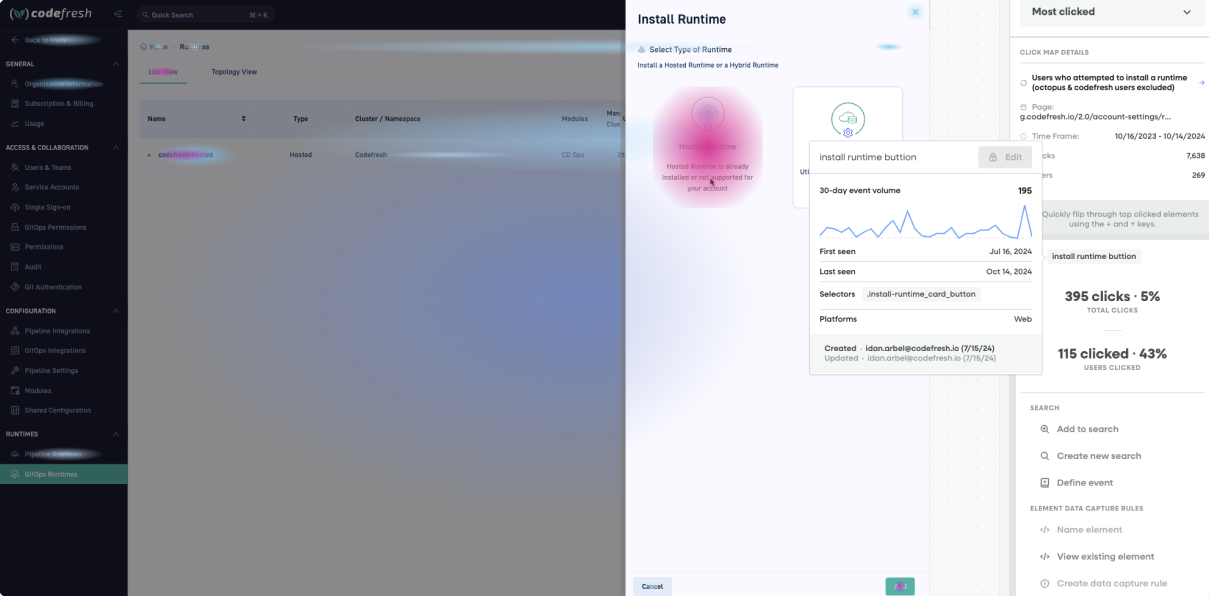
Task: Click the Codefresh logo
Action: [x=51, y=14]
